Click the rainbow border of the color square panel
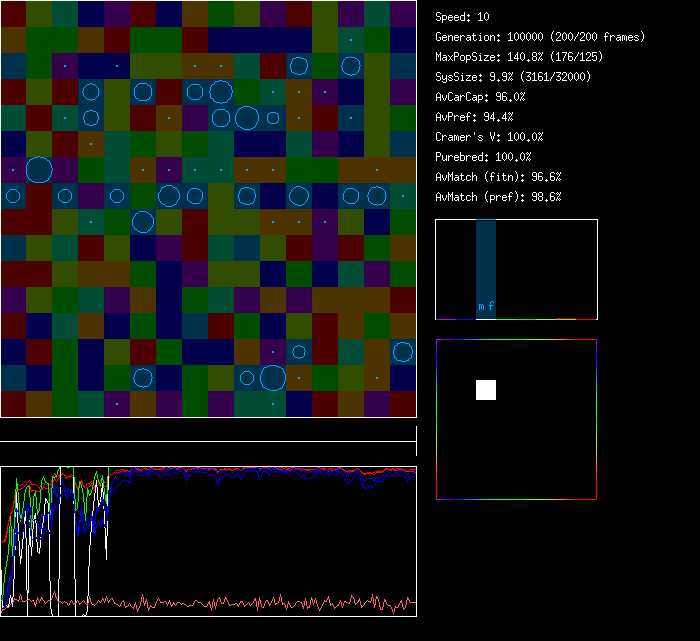This screenshot has width=700, height=641. [437, 420]
